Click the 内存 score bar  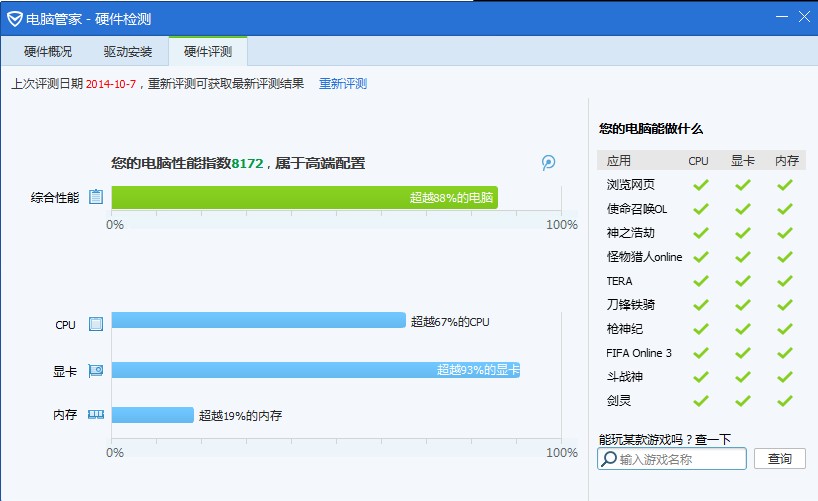[x=153, y=415]
